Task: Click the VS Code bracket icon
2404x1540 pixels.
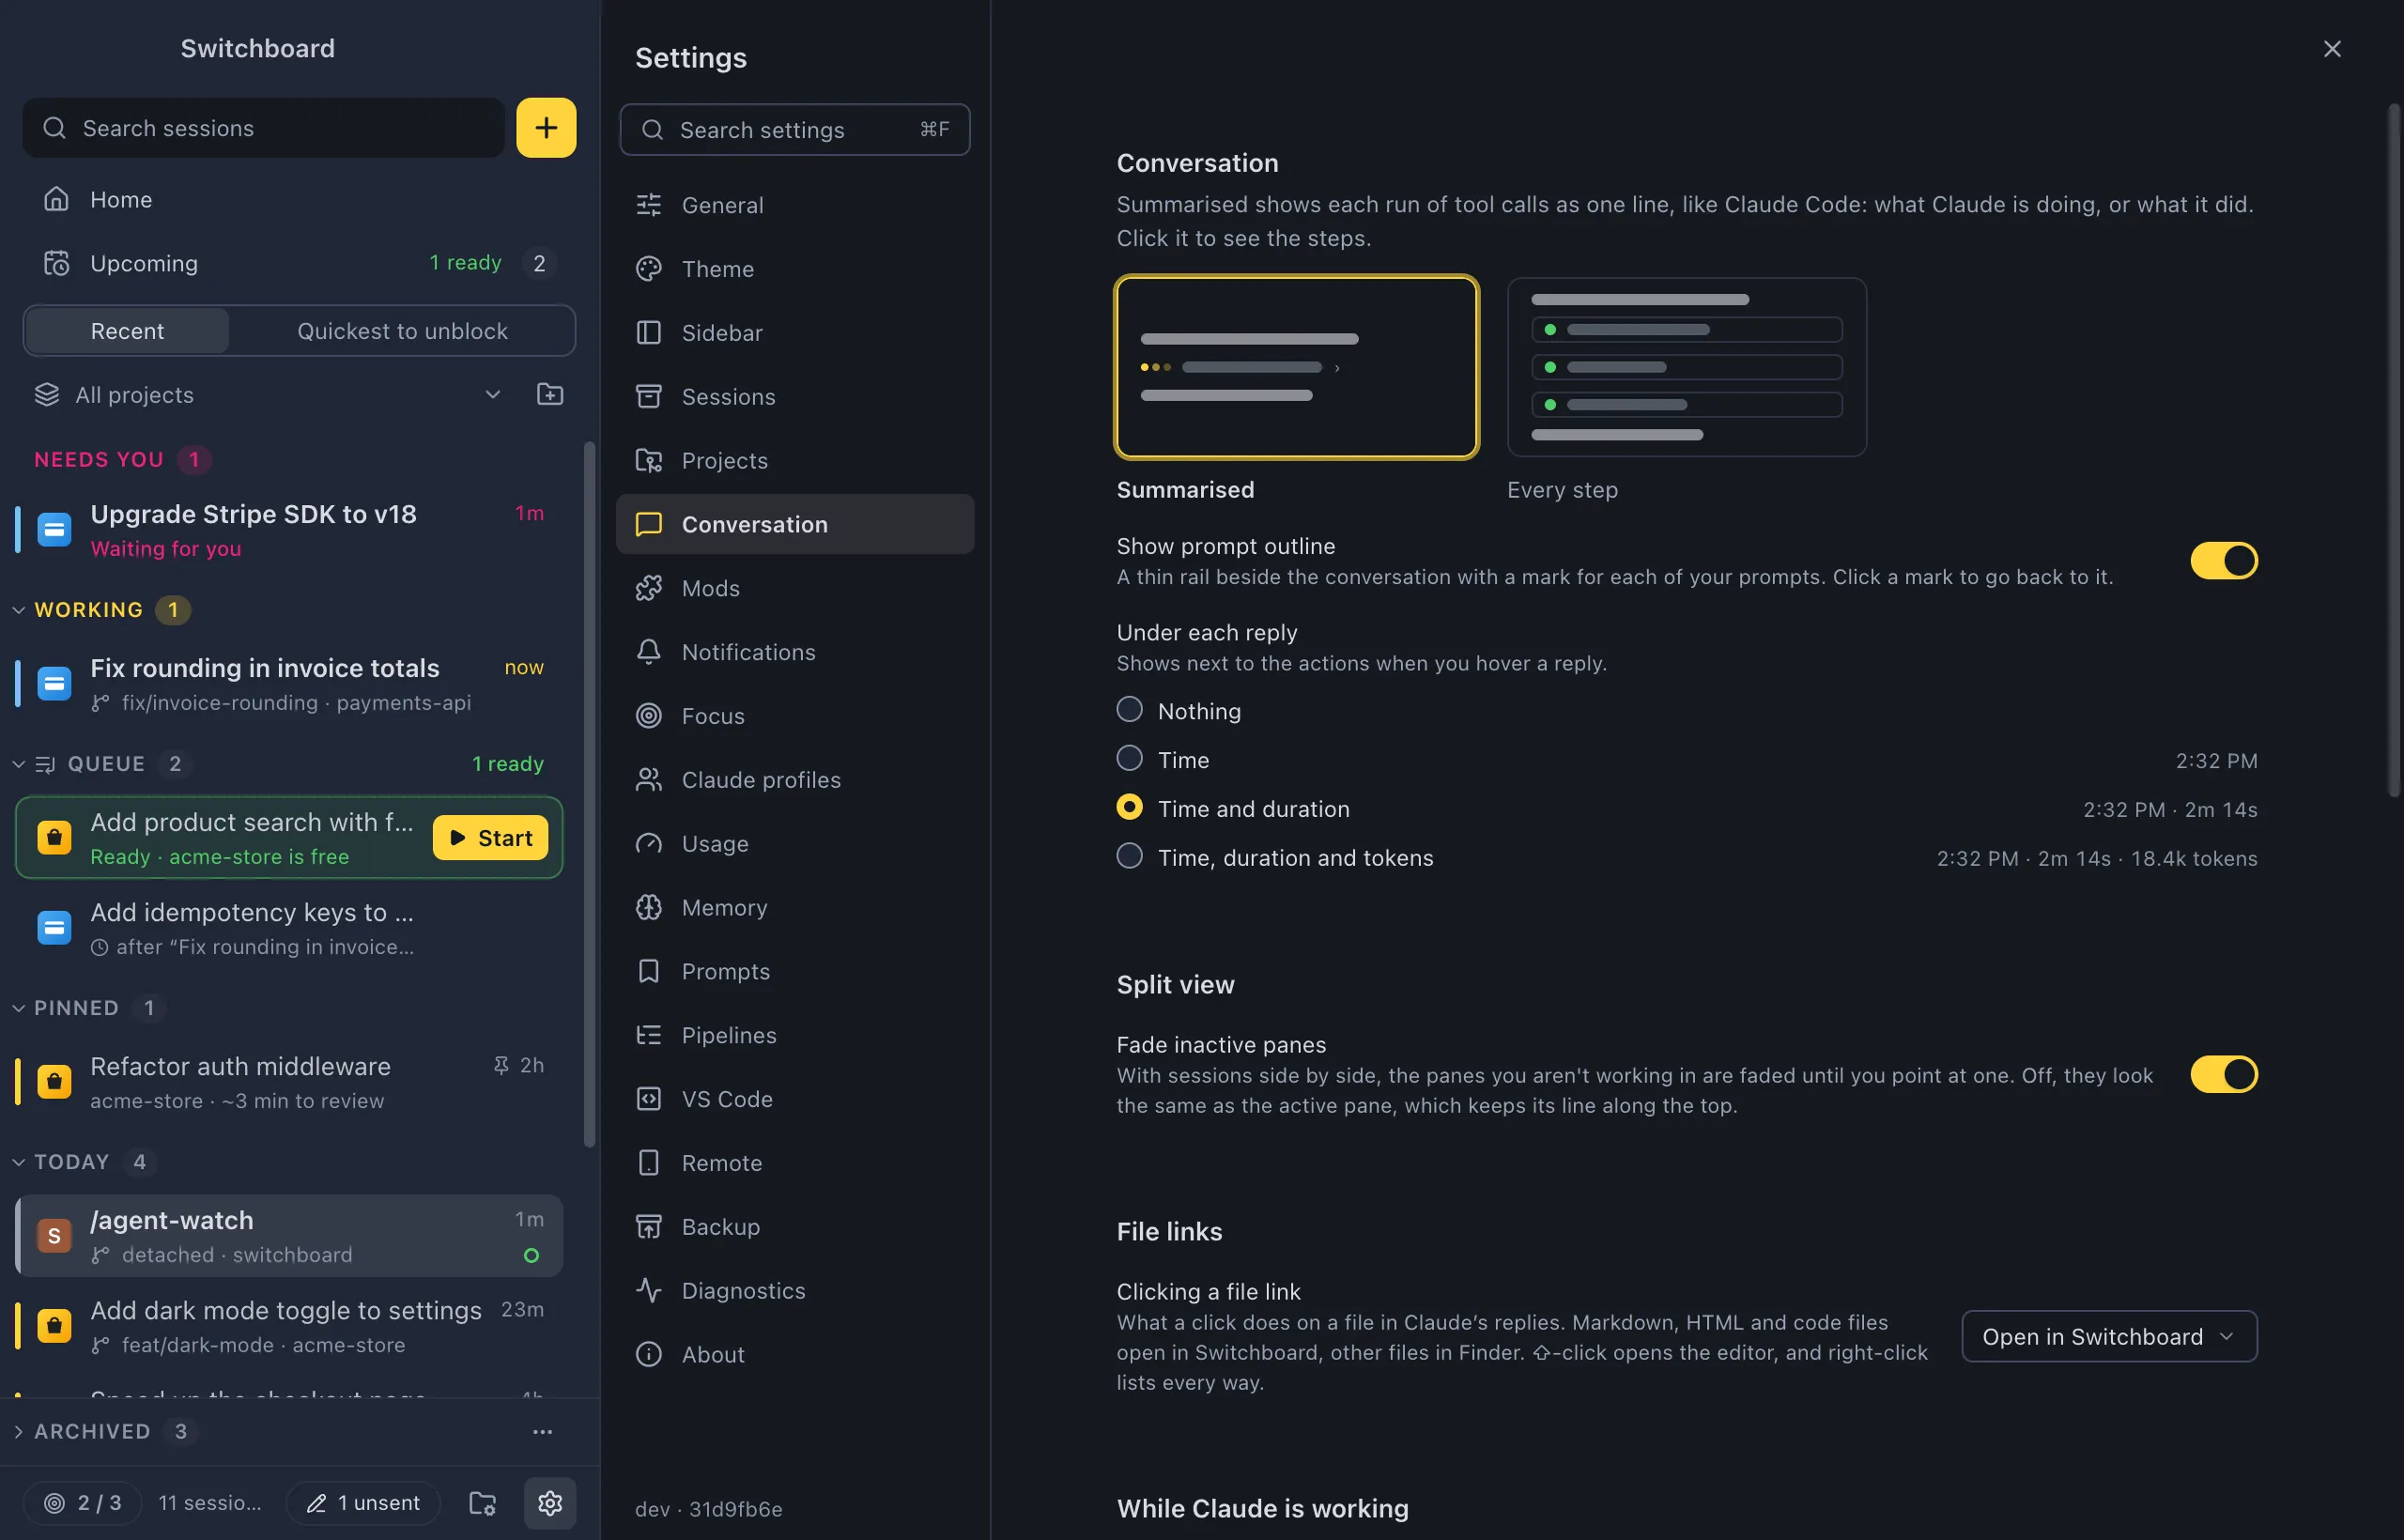Action: point(649,1099)
